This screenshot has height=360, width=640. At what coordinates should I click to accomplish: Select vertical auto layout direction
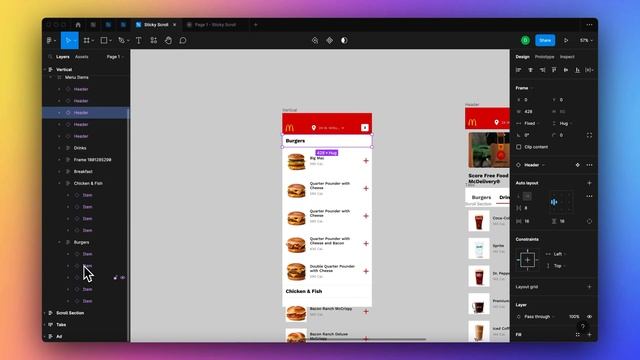519,196
